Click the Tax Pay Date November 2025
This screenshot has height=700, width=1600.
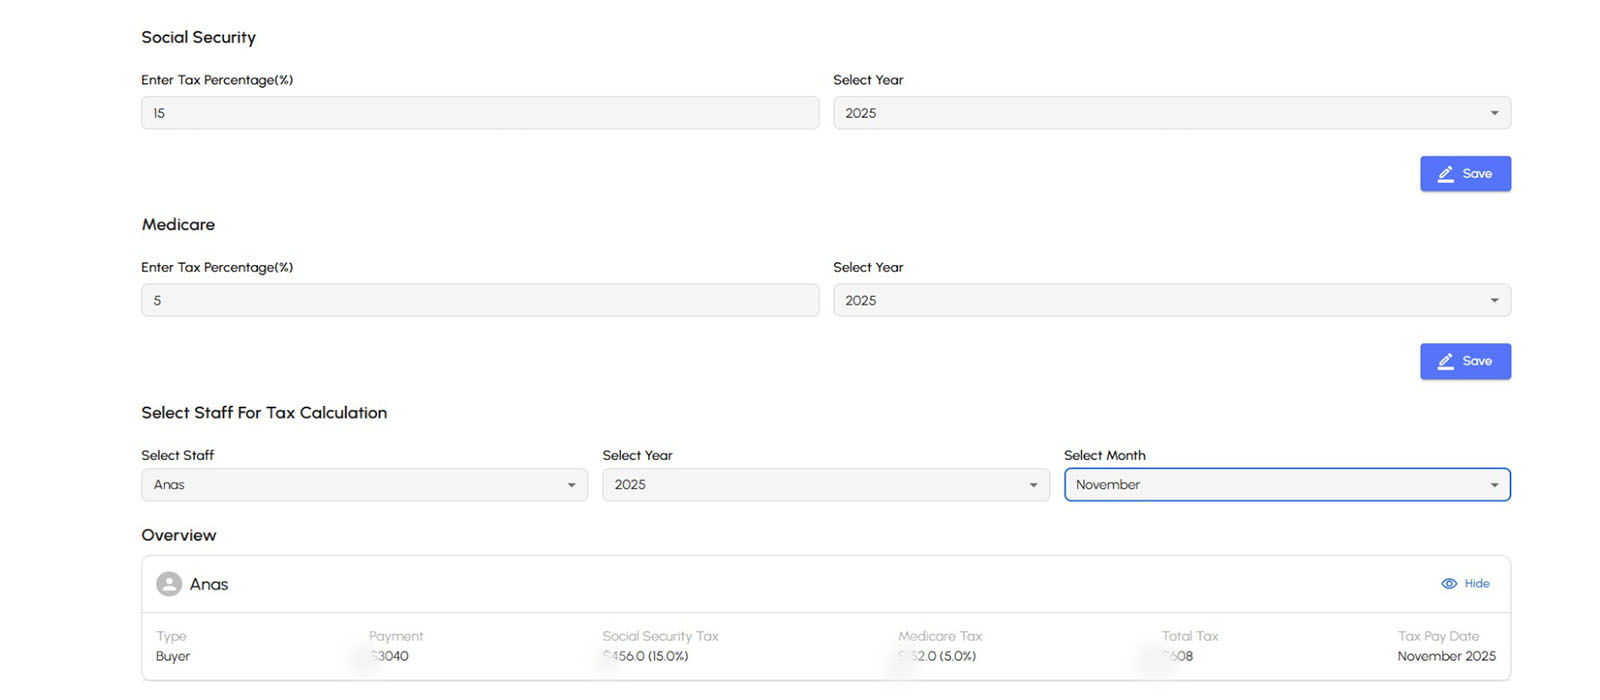[x=1446, y=657]
